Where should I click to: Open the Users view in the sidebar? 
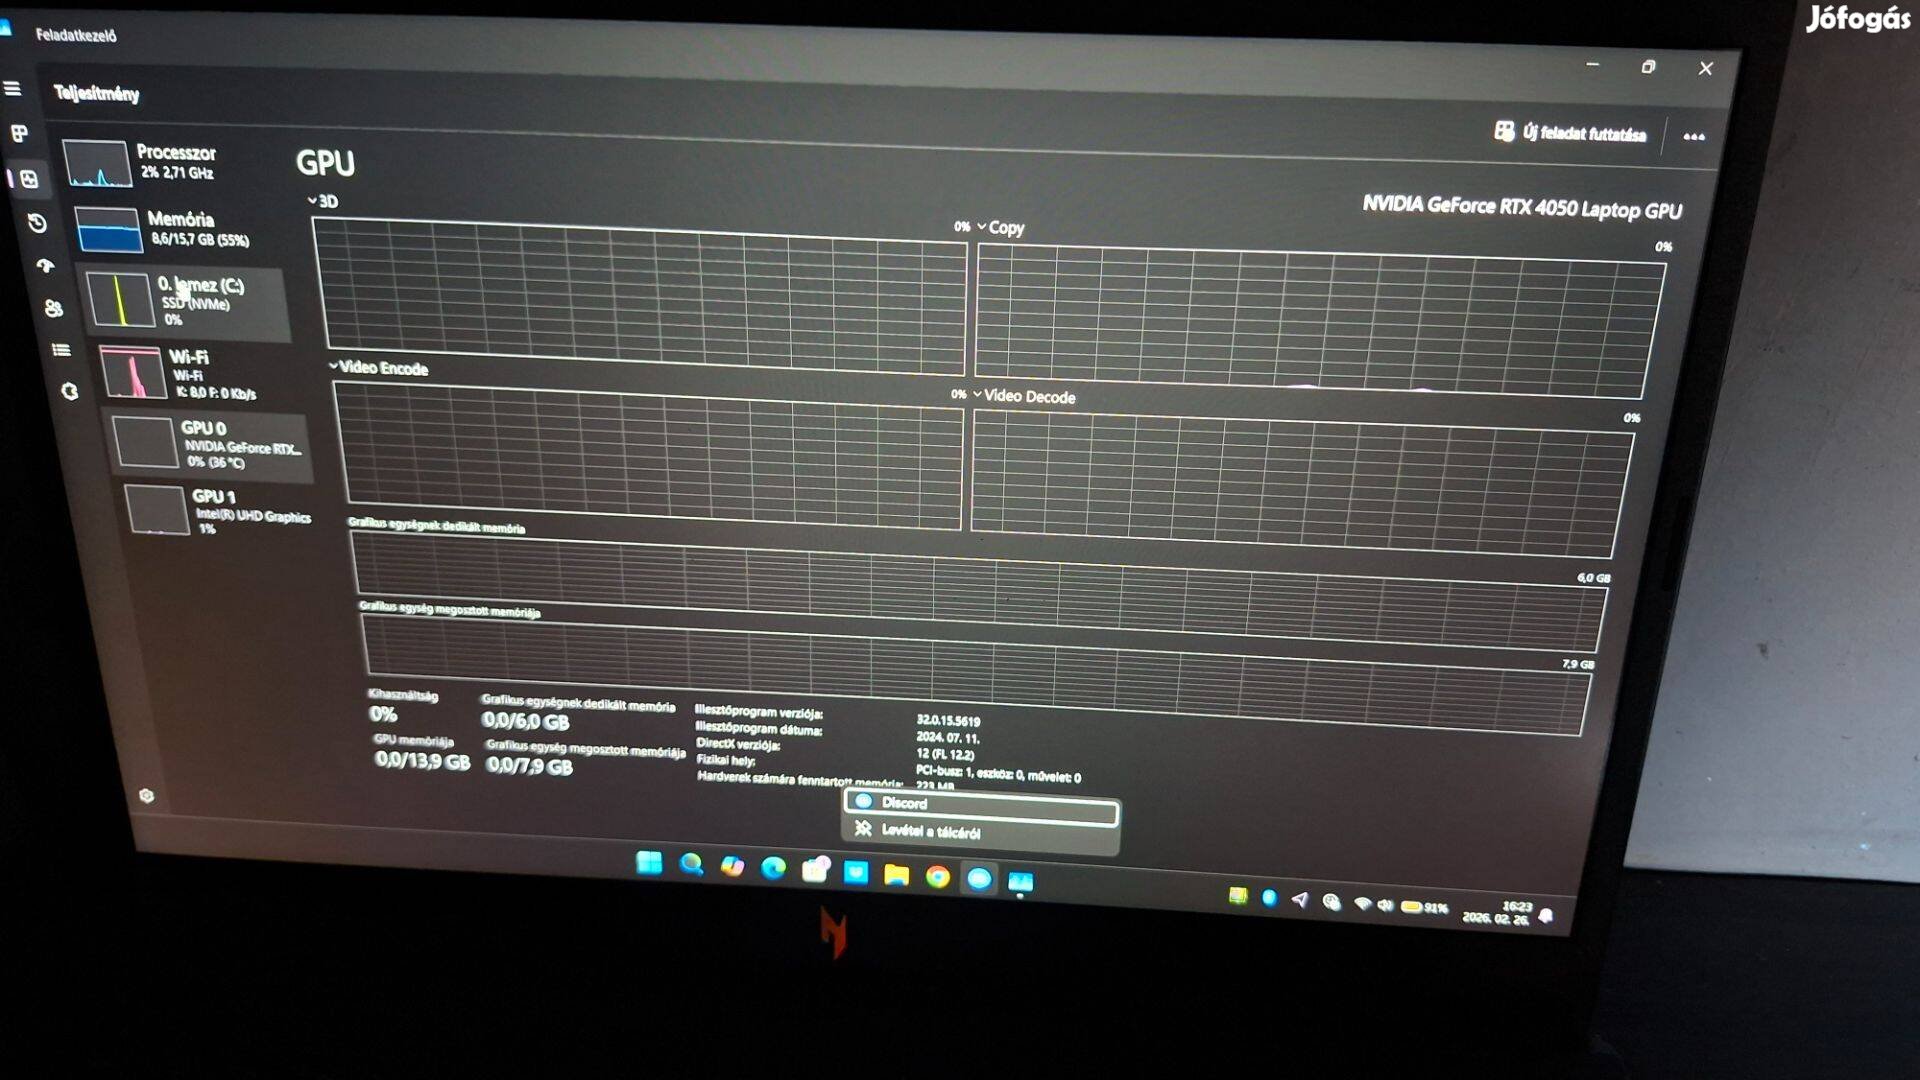[x=53, y=308]
